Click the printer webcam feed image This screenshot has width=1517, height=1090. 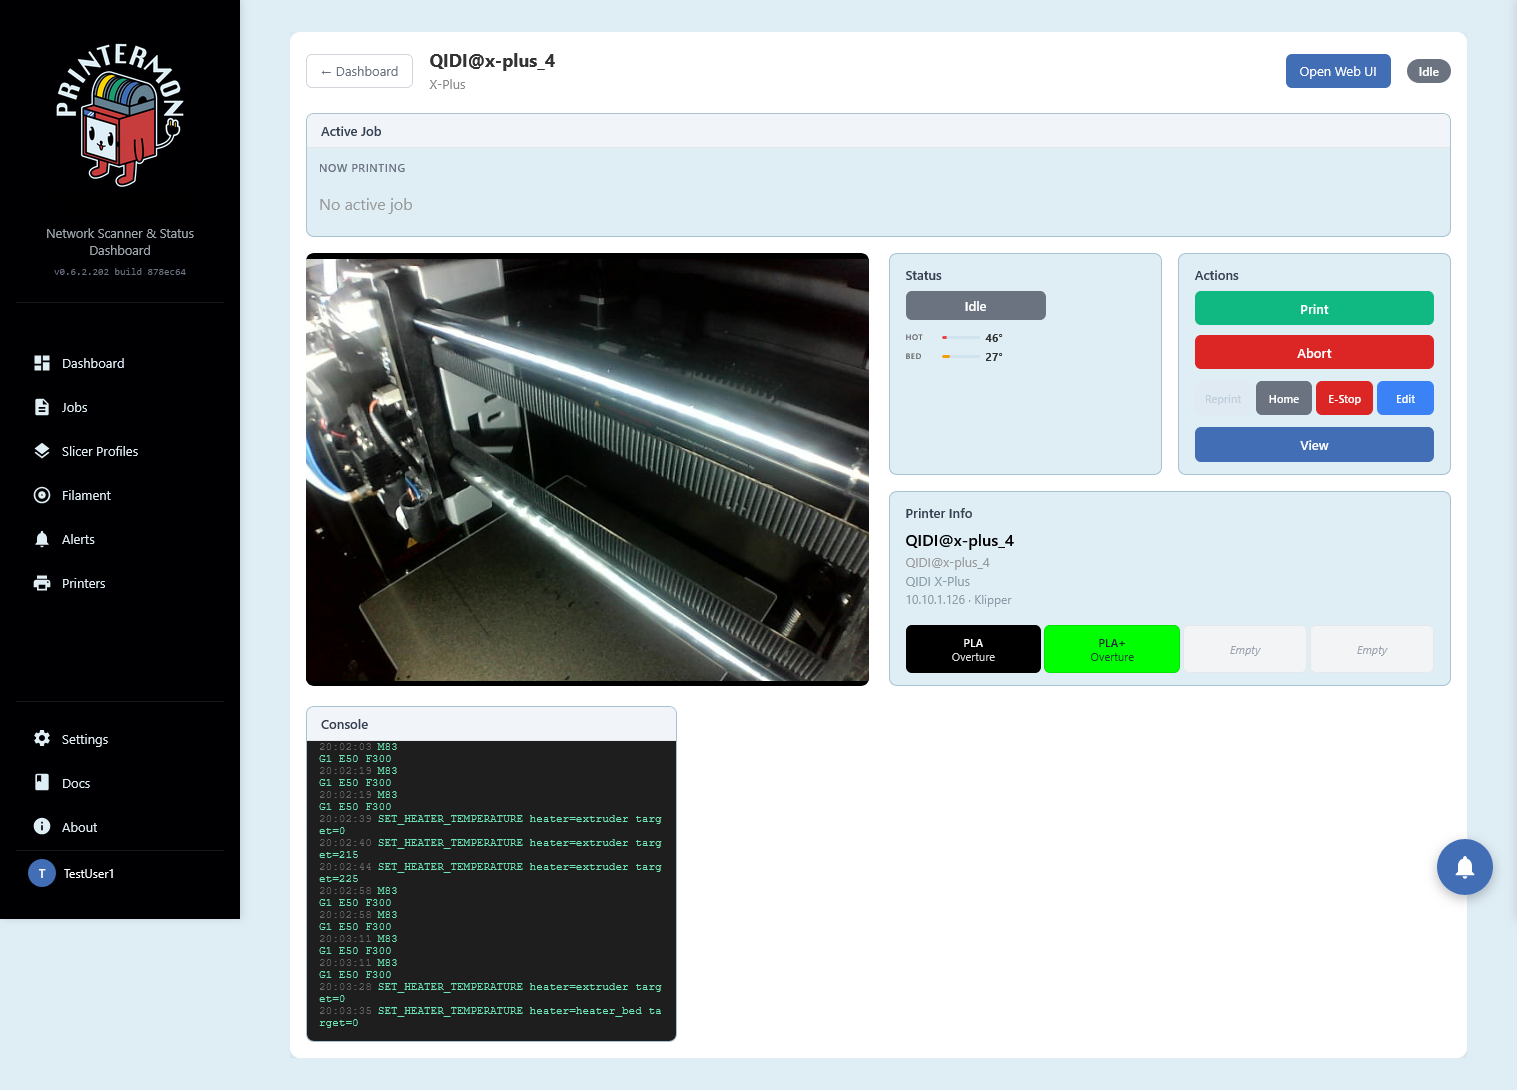click(587, 469)
